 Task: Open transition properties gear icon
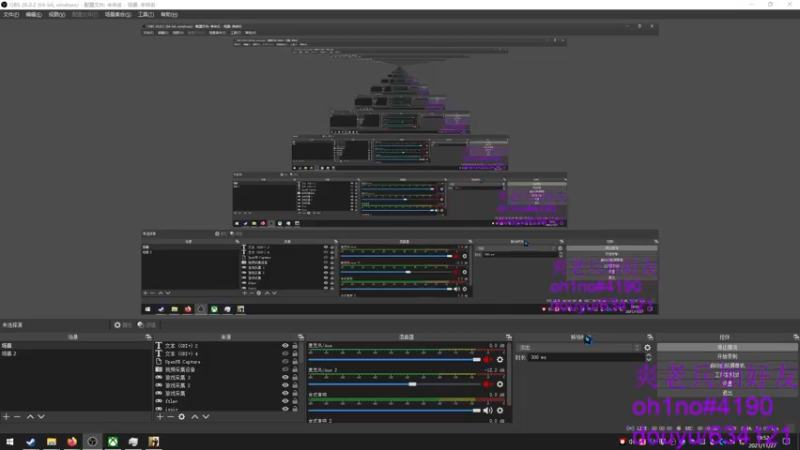pos(647,347)
